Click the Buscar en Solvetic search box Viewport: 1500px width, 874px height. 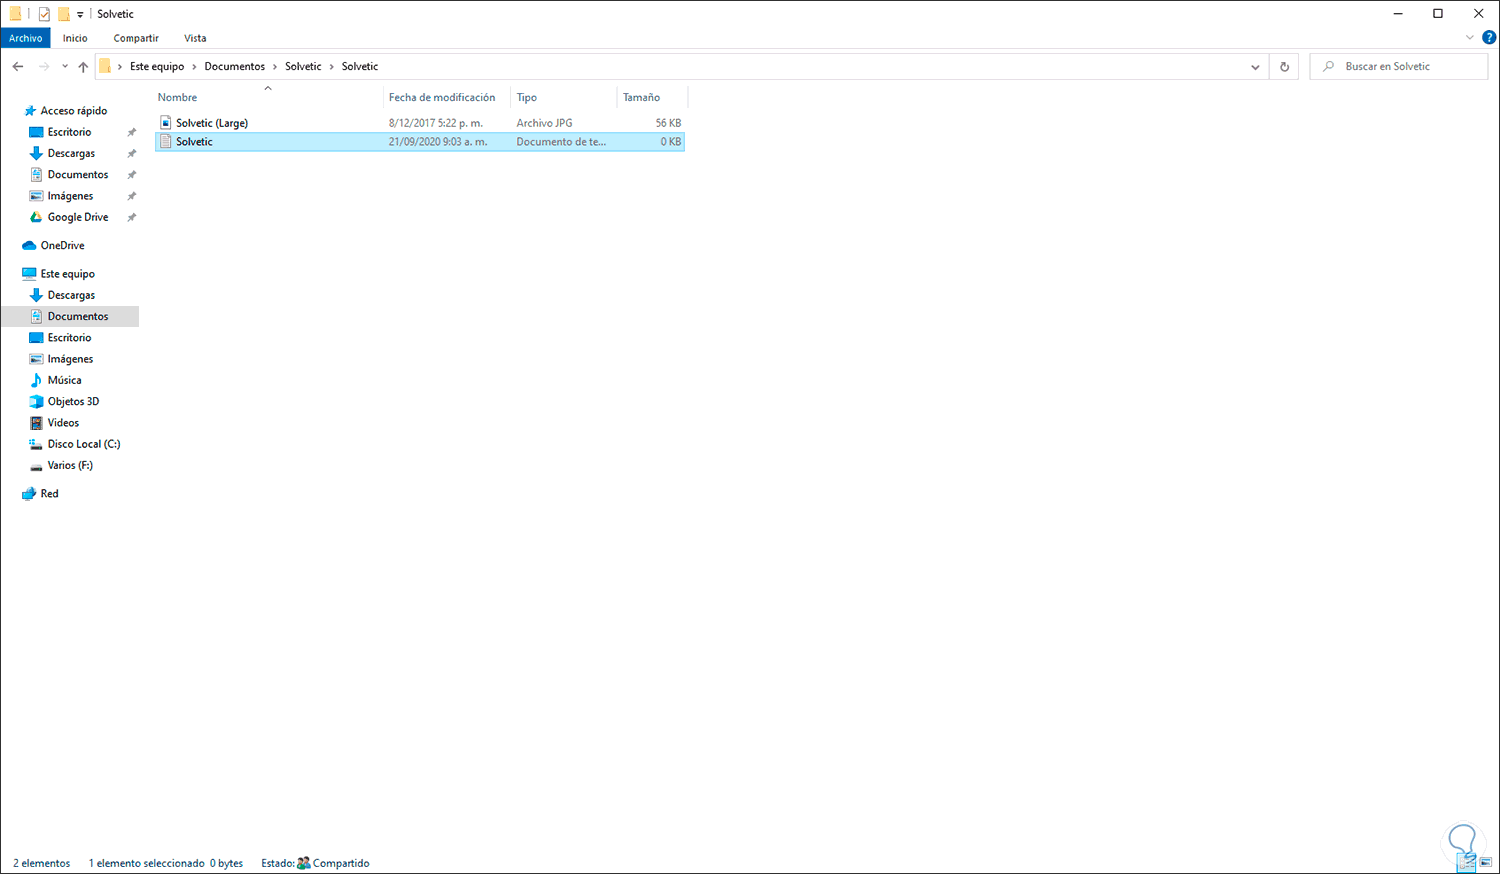(1399, 67)
